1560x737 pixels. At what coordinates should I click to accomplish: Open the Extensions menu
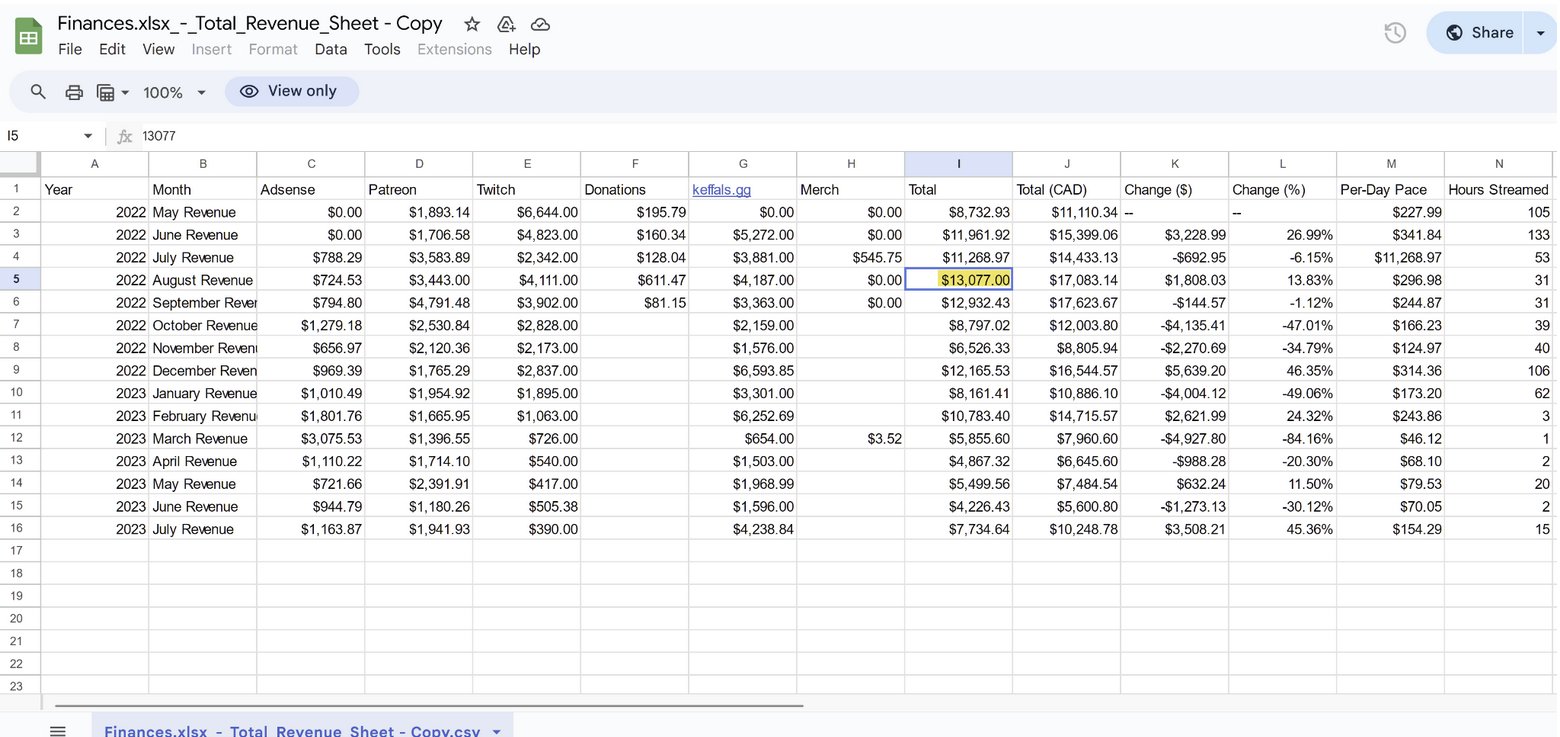click(454, 49)
